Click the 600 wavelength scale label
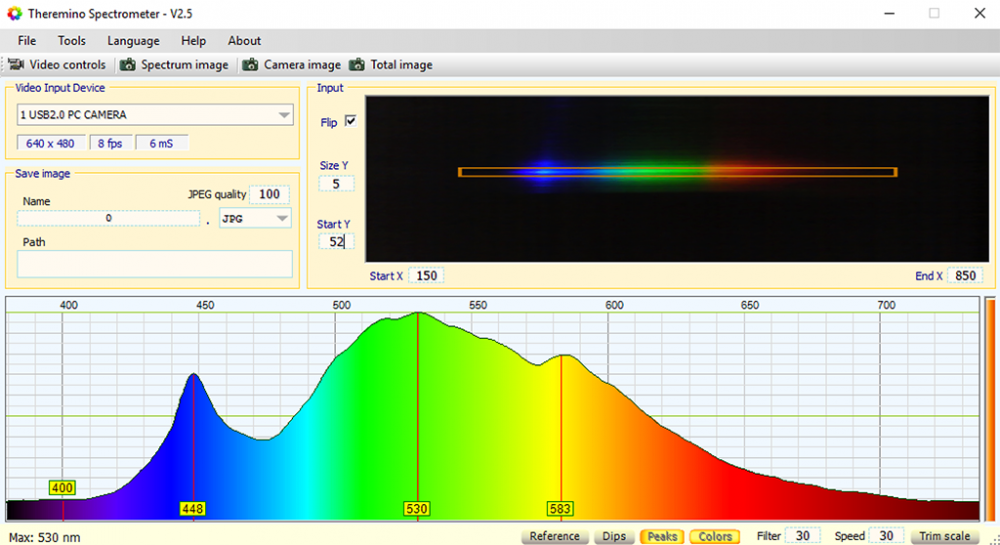Screen dimensions: 1000x545 coord(614,305)
